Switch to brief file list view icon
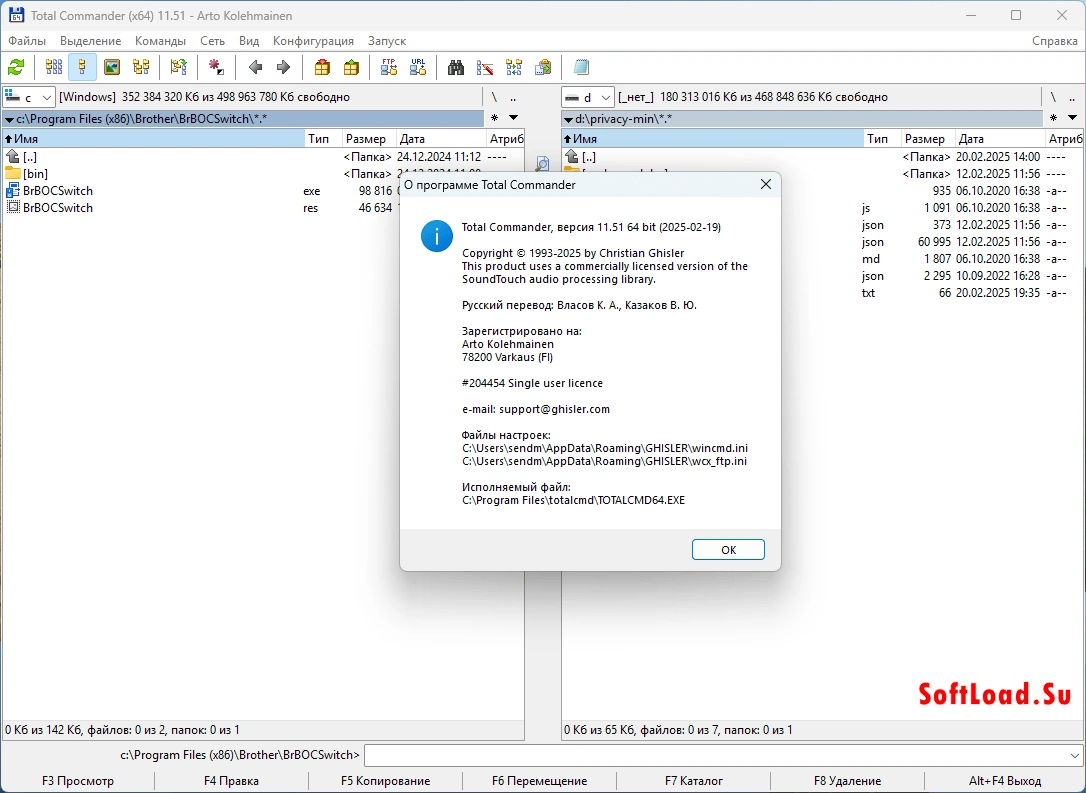The height and width of the screenshot is (793, 1086). (x=53, y=67)
